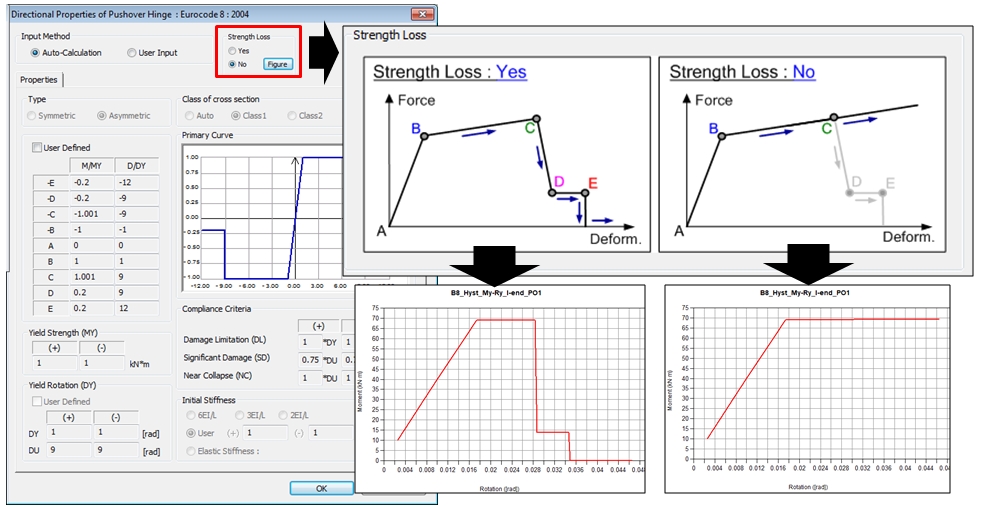
Task: Click the Near Collapse positive field
Action: [x=310, y=378]
